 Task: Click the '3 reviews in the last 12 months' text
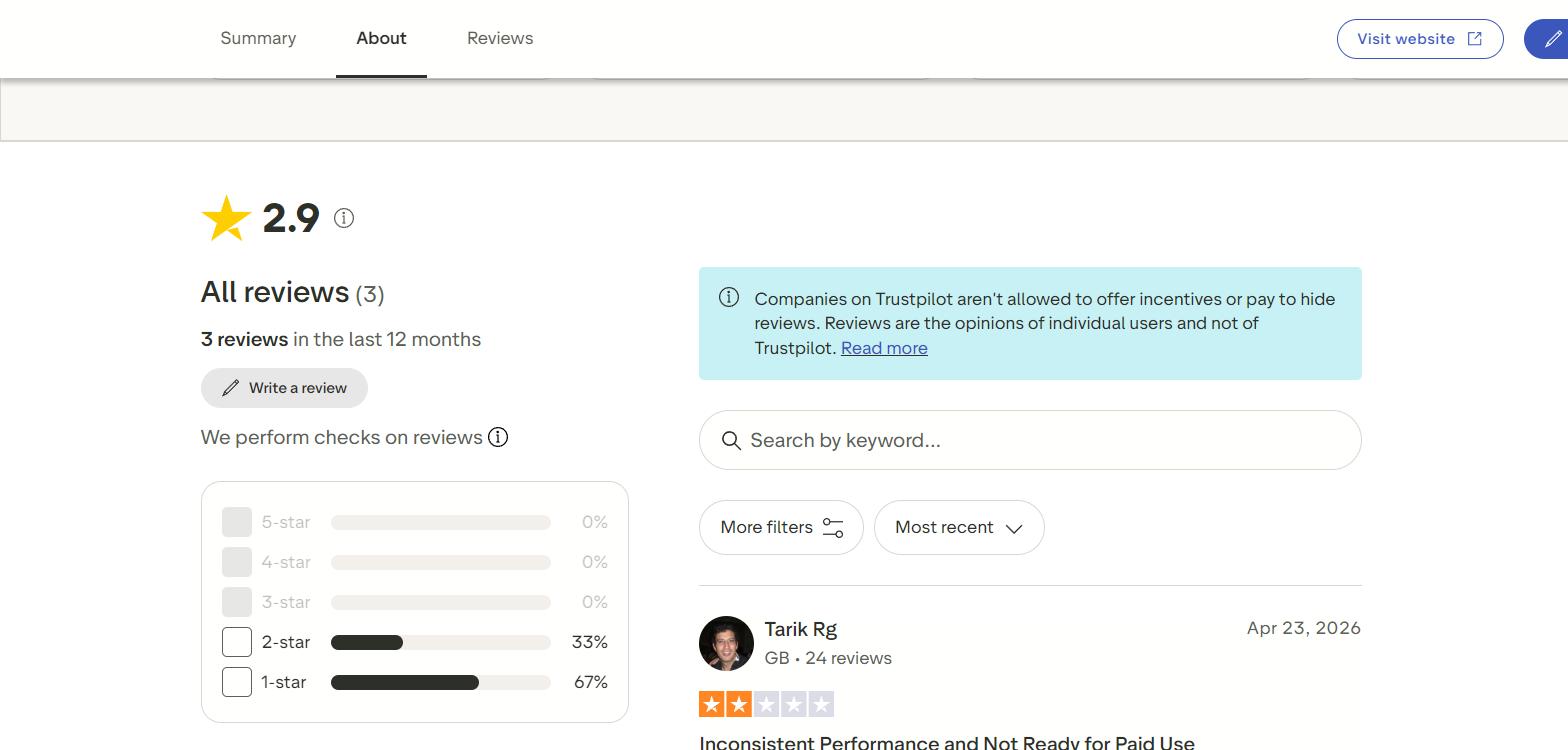click(x=341, y=339)
